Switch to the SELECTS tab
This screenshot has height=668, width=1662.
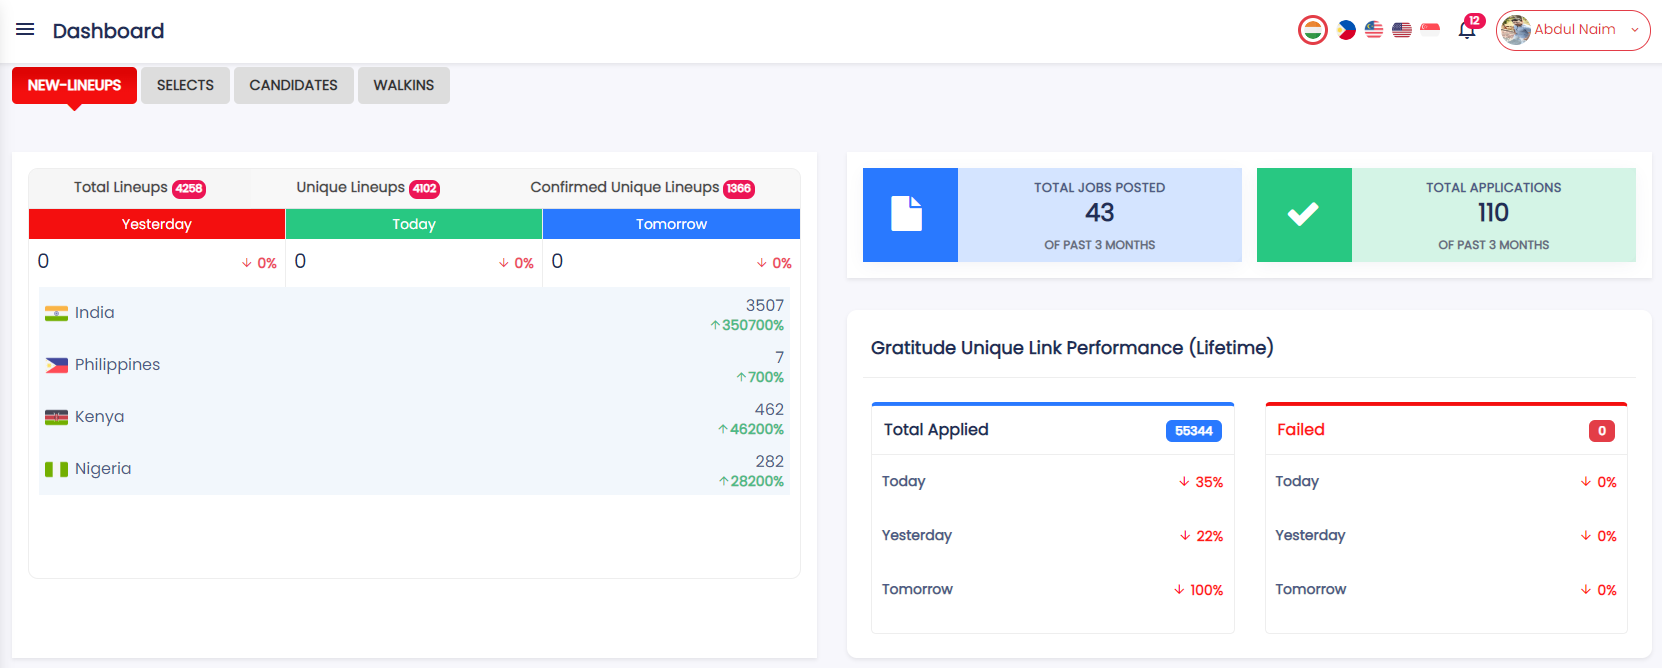(185, 85)
